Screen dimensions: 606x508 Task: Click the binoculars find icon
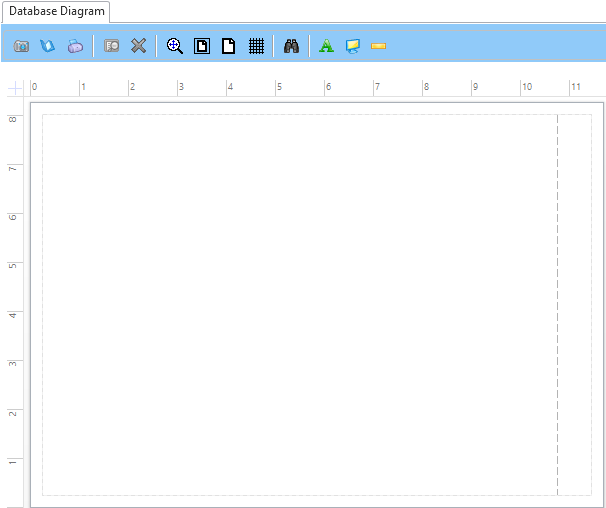click(291, 46)
